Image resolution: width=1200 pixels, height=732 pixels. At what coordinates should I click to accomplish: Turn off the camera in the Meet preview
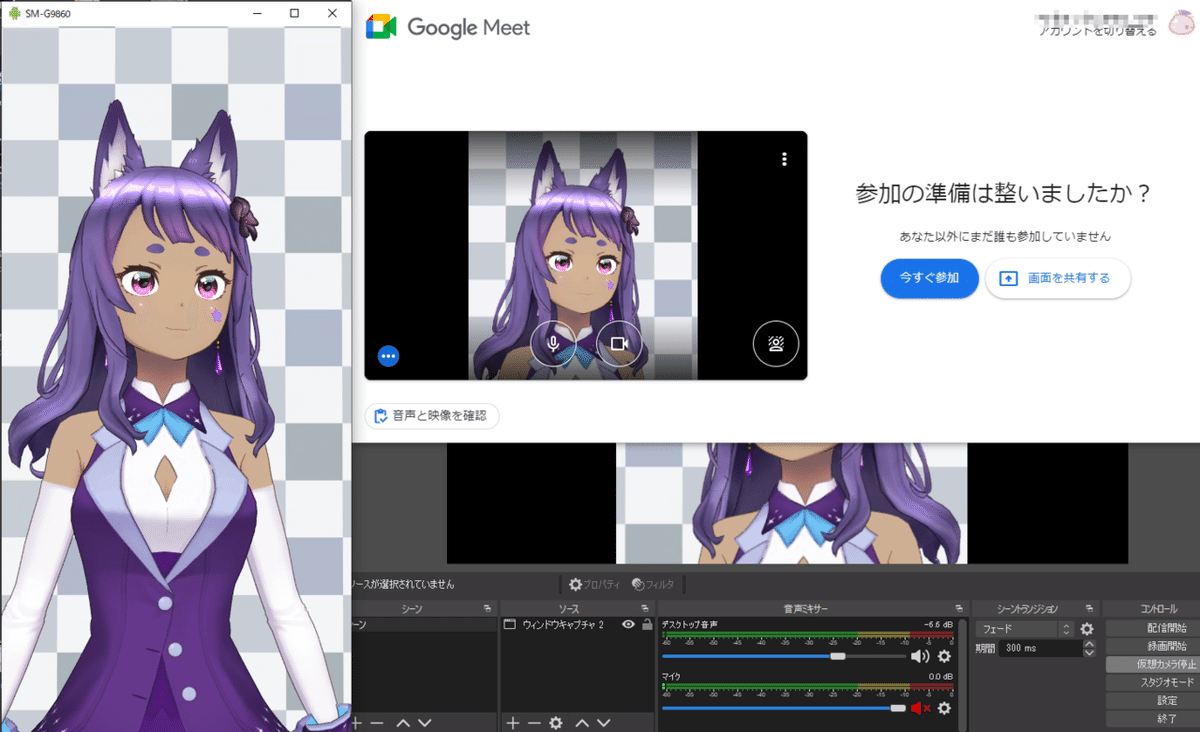point(618,344)
